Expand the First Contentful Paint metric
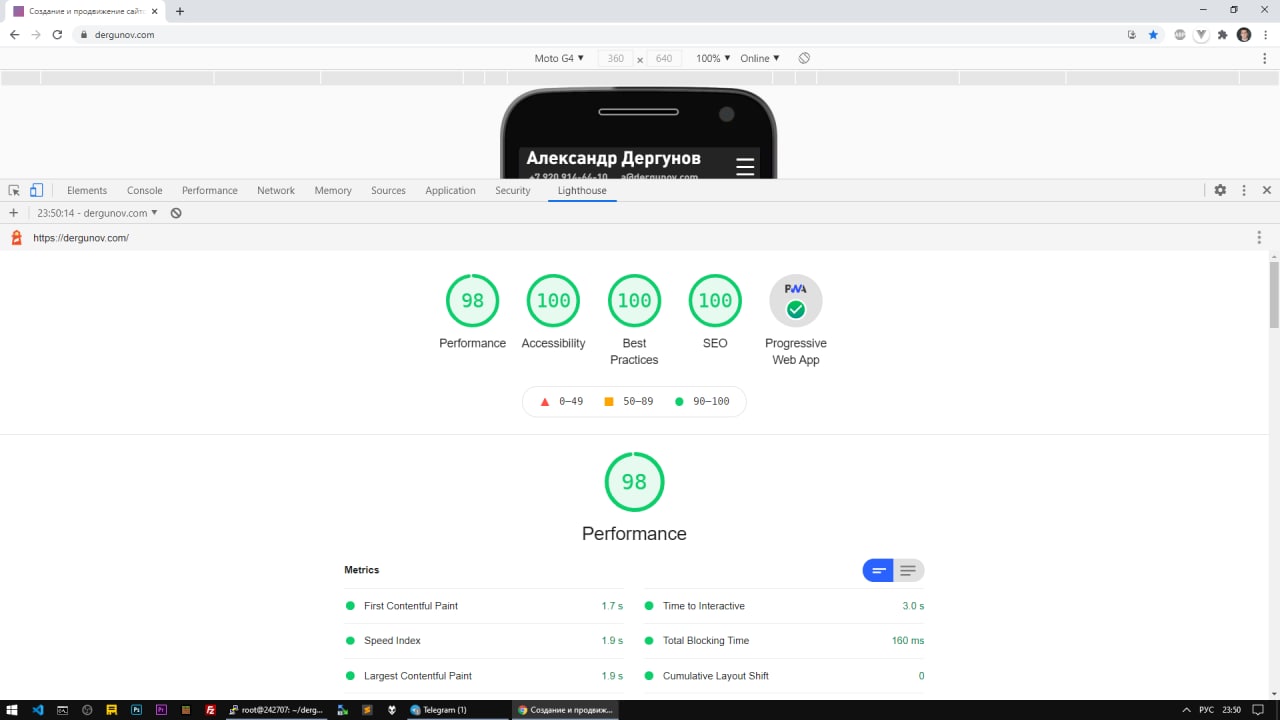 click(484, 606)
